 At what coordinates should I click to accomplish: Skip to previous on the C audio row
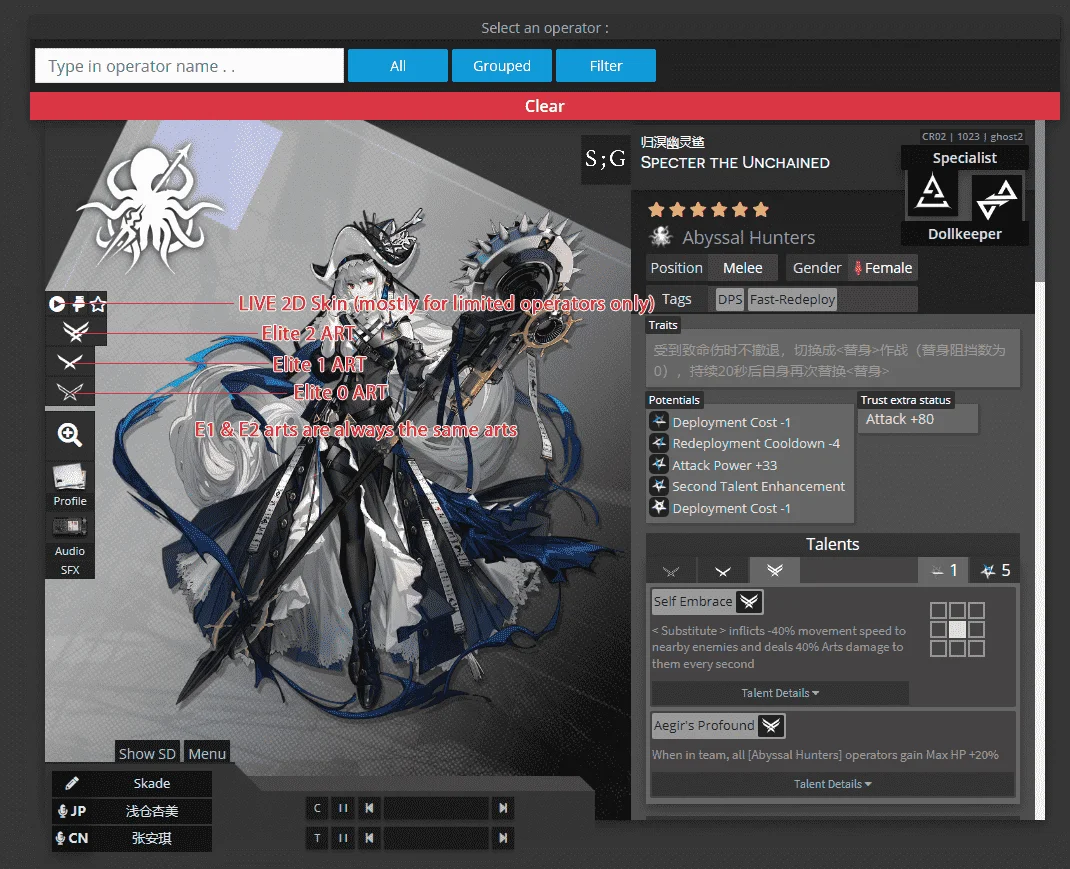click(369, 808)
